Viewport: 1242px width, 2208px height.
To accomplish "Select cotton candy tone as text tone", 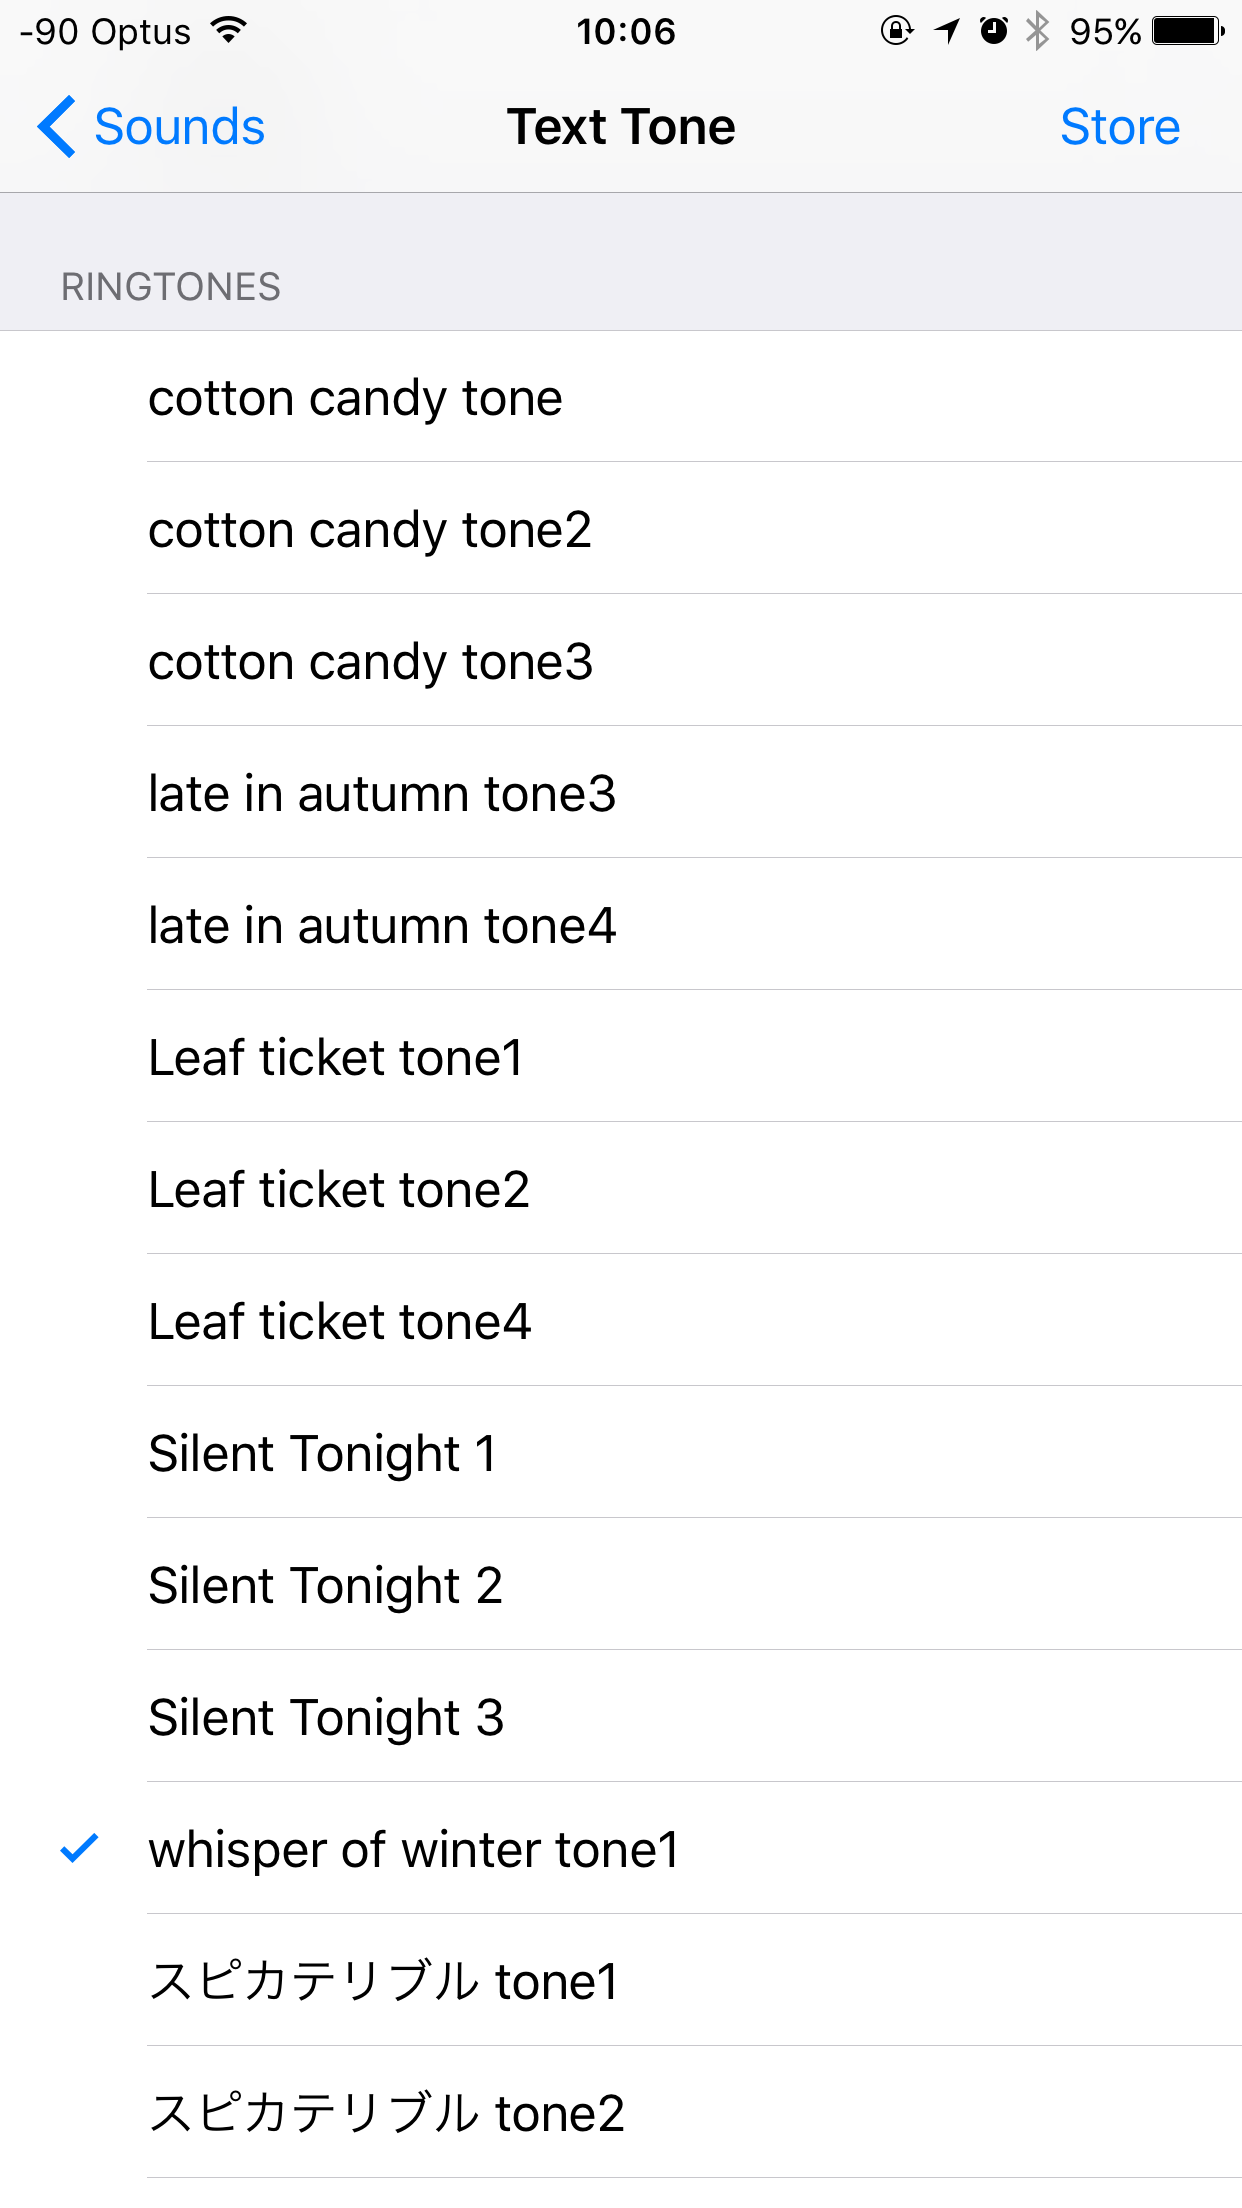I will [621, 396].
